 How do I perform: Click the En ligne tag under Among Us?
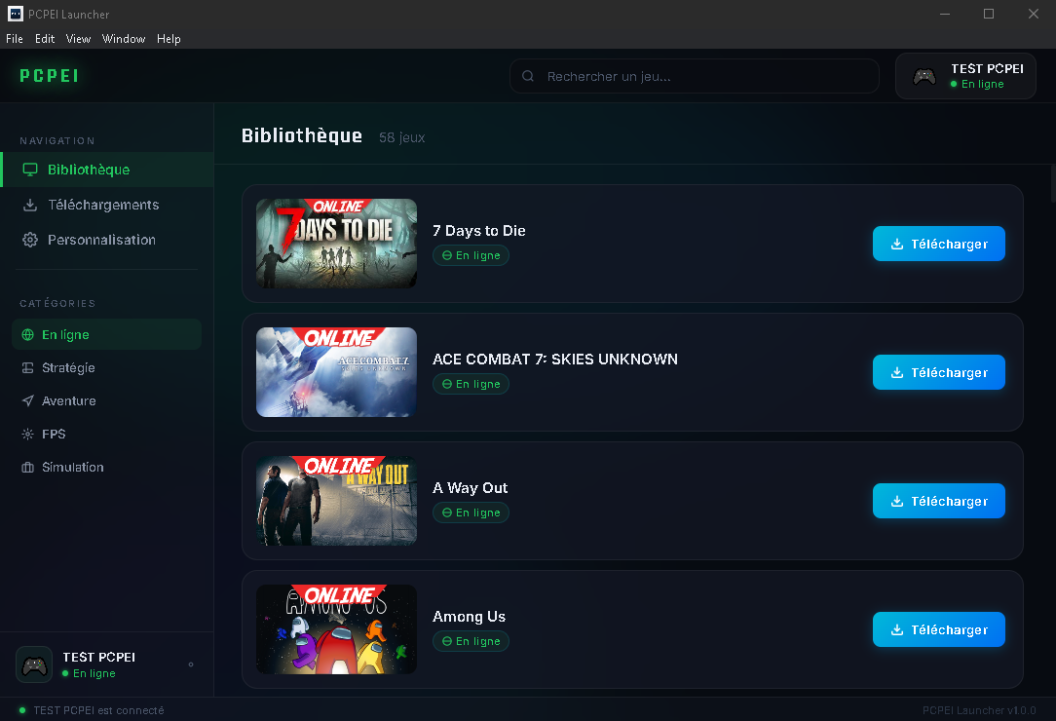(x=471, y=642)
